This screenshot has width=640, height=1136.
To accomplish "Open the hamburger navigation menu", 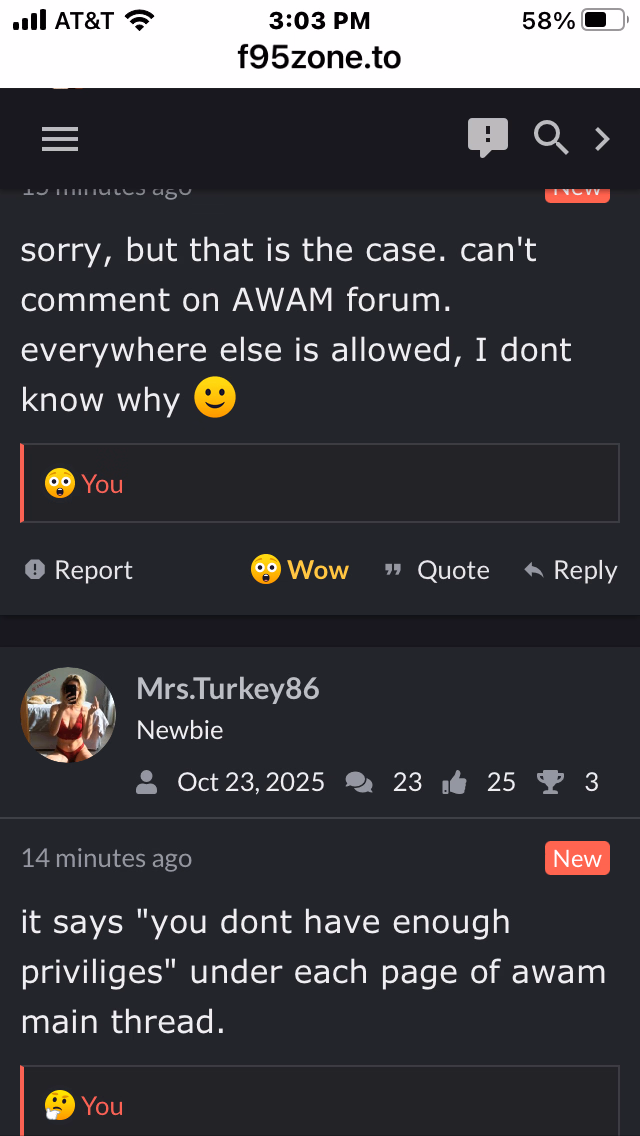I will [x=59, y=139].
